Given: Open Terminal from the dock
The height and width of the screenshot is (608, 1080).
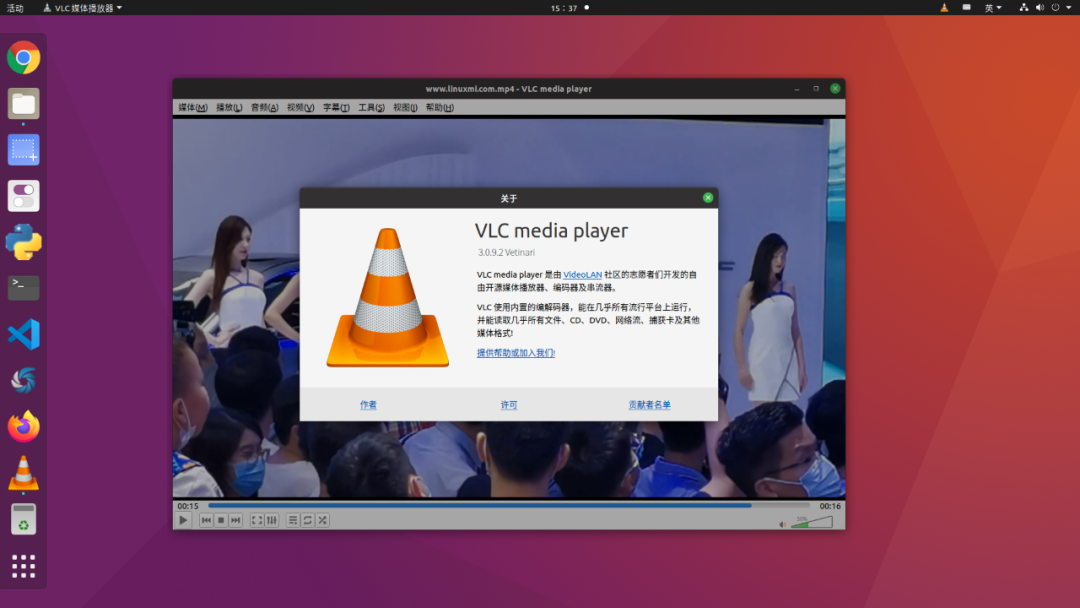Looking at the screenshot, I should point(23,288).
